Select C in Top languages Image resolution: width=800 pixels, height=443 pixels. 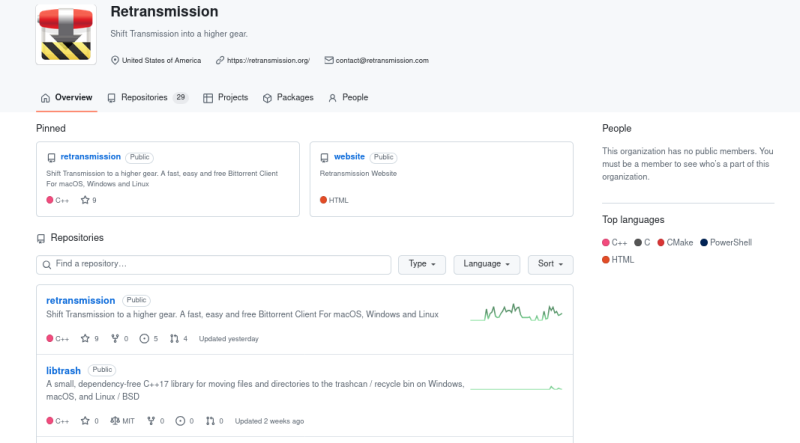(x=642, y=242)
